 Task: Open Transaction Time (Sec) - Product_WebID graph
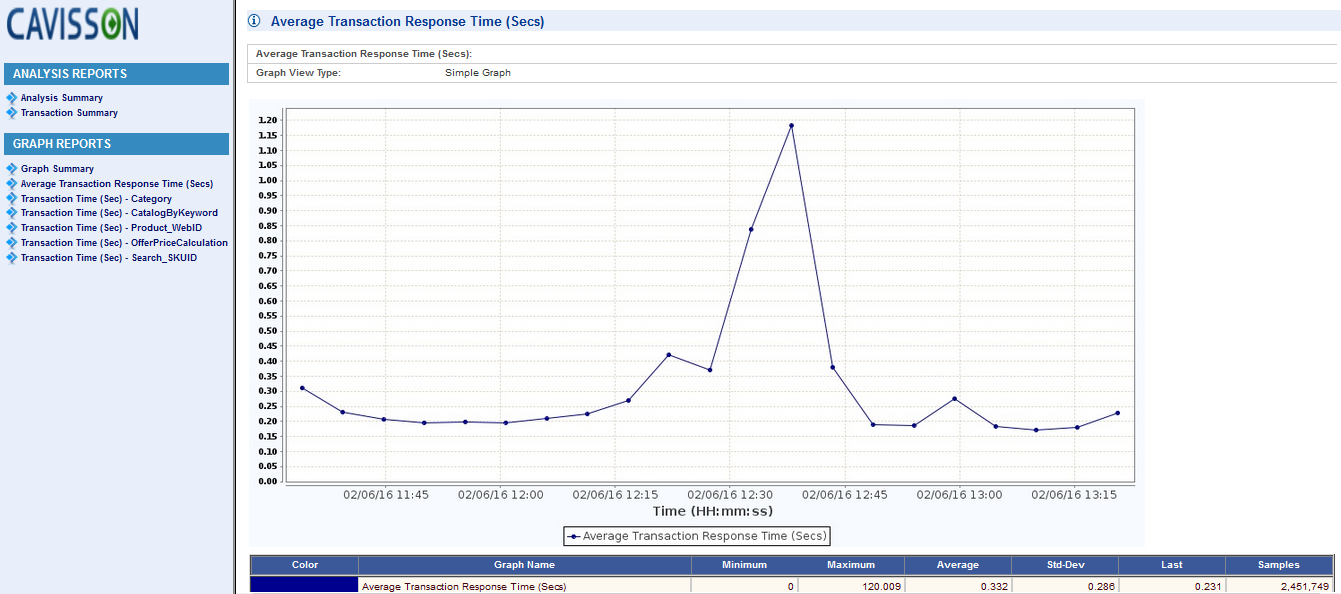coord(111,228)
